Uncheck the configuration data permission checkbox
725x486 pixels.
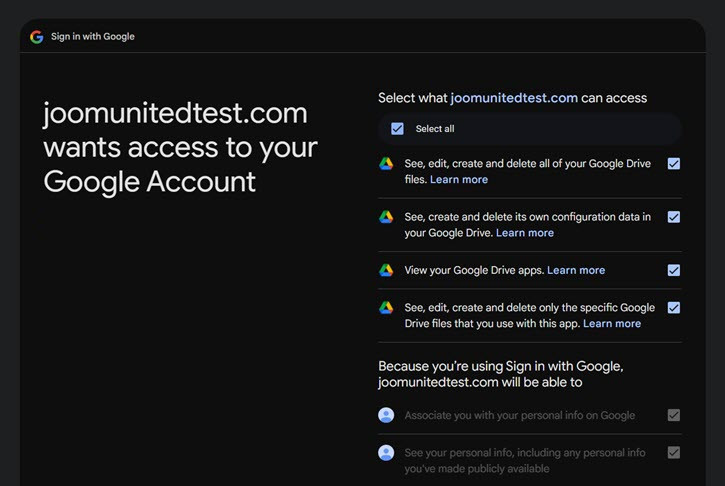(674, 217)
